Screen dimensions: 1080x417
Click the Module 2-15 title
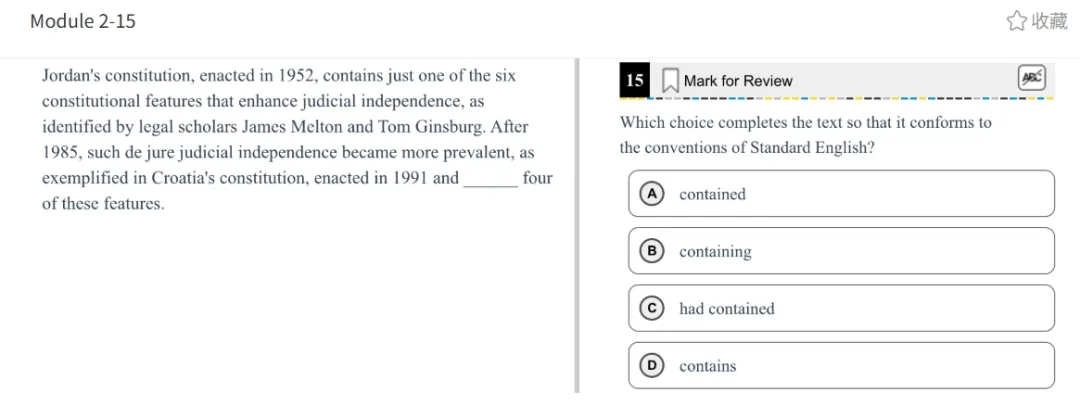click(83, 21)
